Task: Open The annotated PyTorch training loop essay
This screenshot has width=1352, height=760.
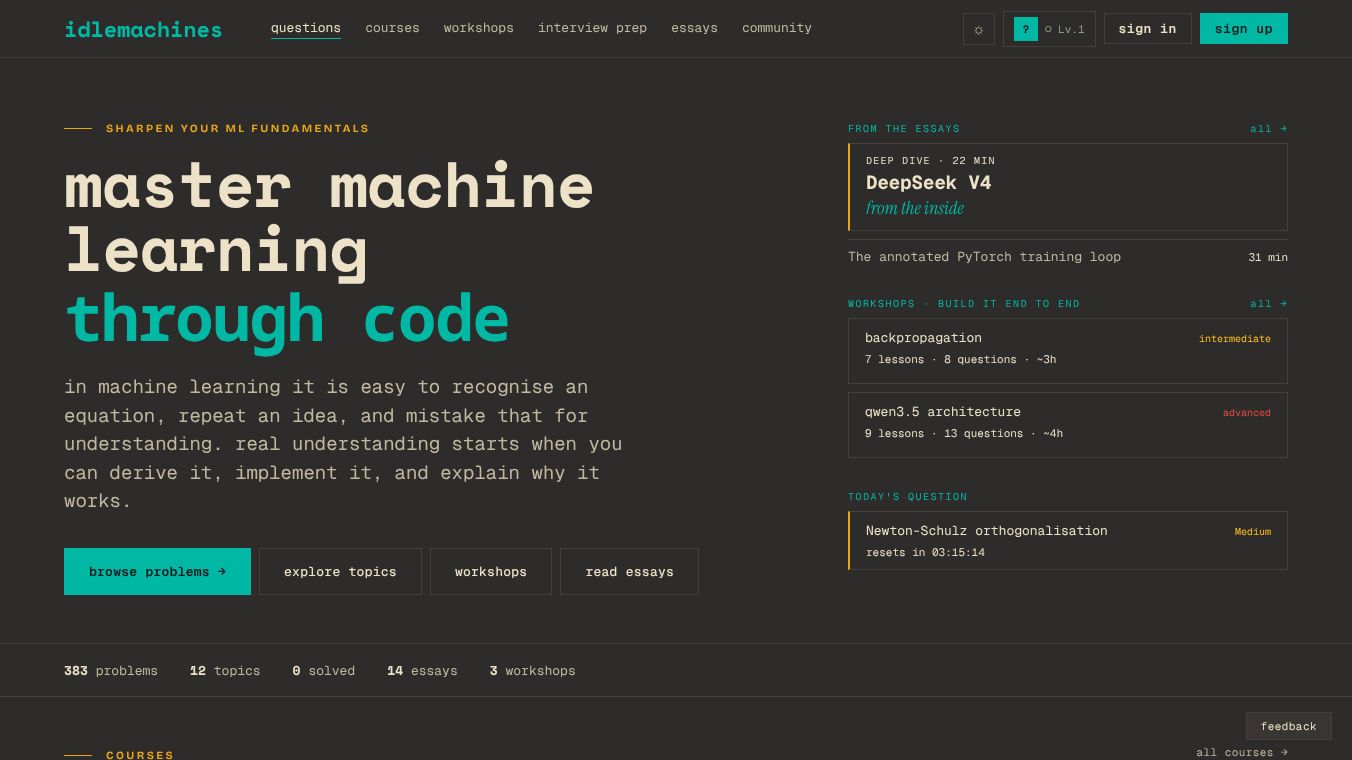Action: [x=1068, y=257]
